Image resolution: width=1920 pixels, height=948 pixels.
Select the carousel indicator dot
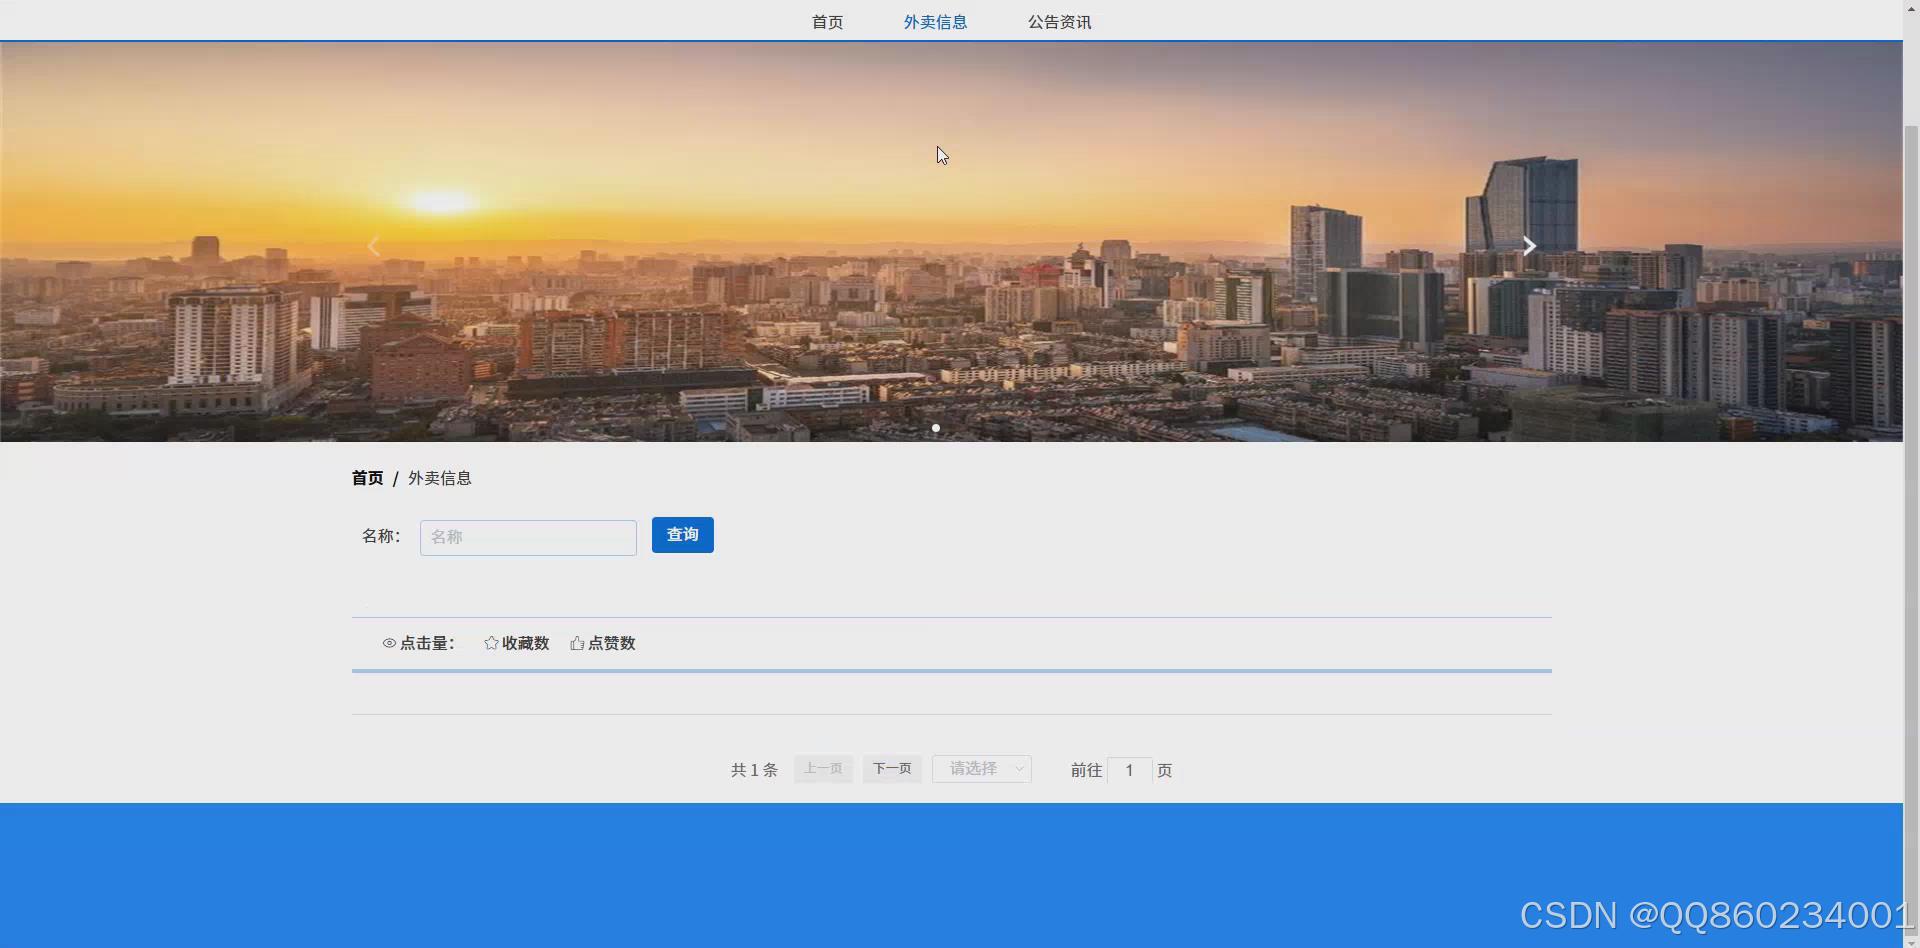coord(936,428)
